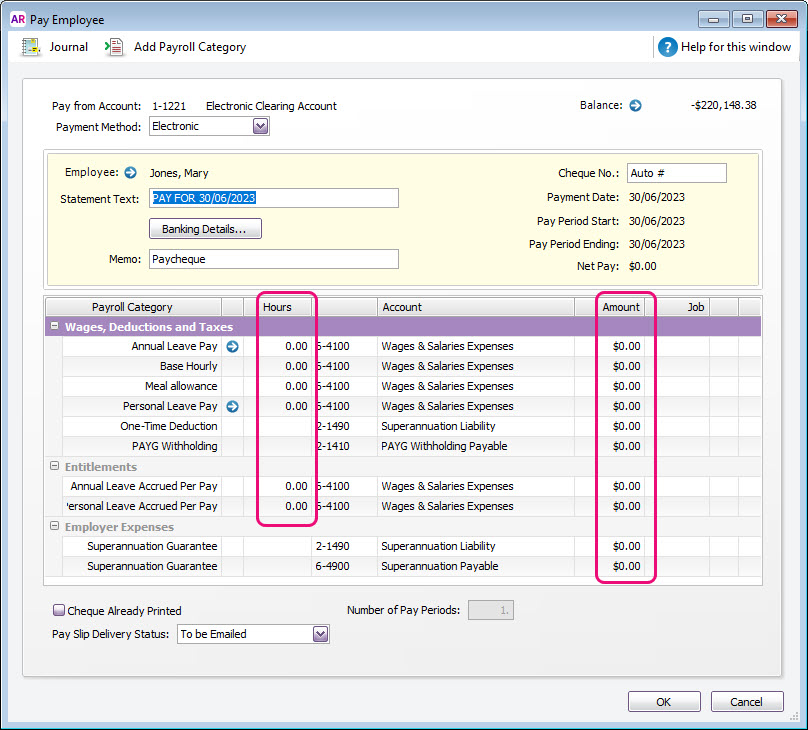Open Help for this window
This screenshot has width=808, height=730.
click(668, 47)
